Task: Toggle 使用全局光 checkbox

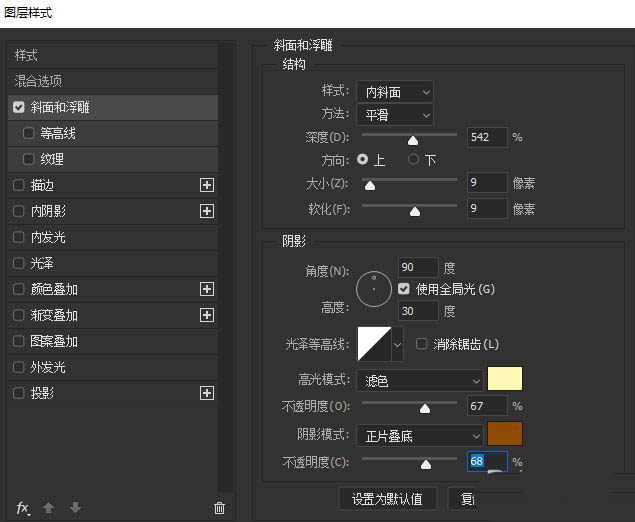Action: click(x=404, y=289)
